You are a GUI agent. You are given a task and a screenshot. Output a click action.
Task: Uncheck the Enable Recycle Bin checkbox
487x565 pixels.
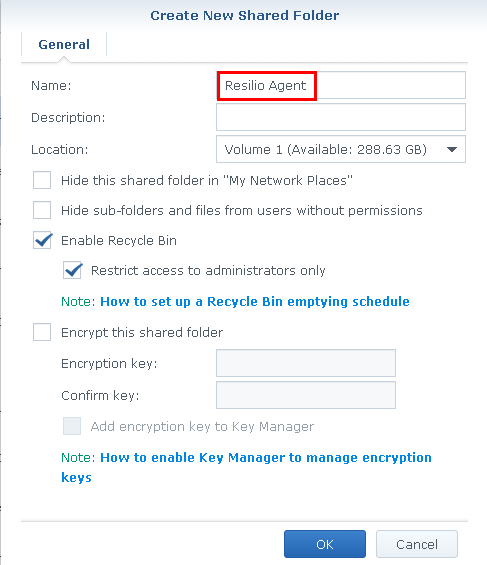point(42,240)
